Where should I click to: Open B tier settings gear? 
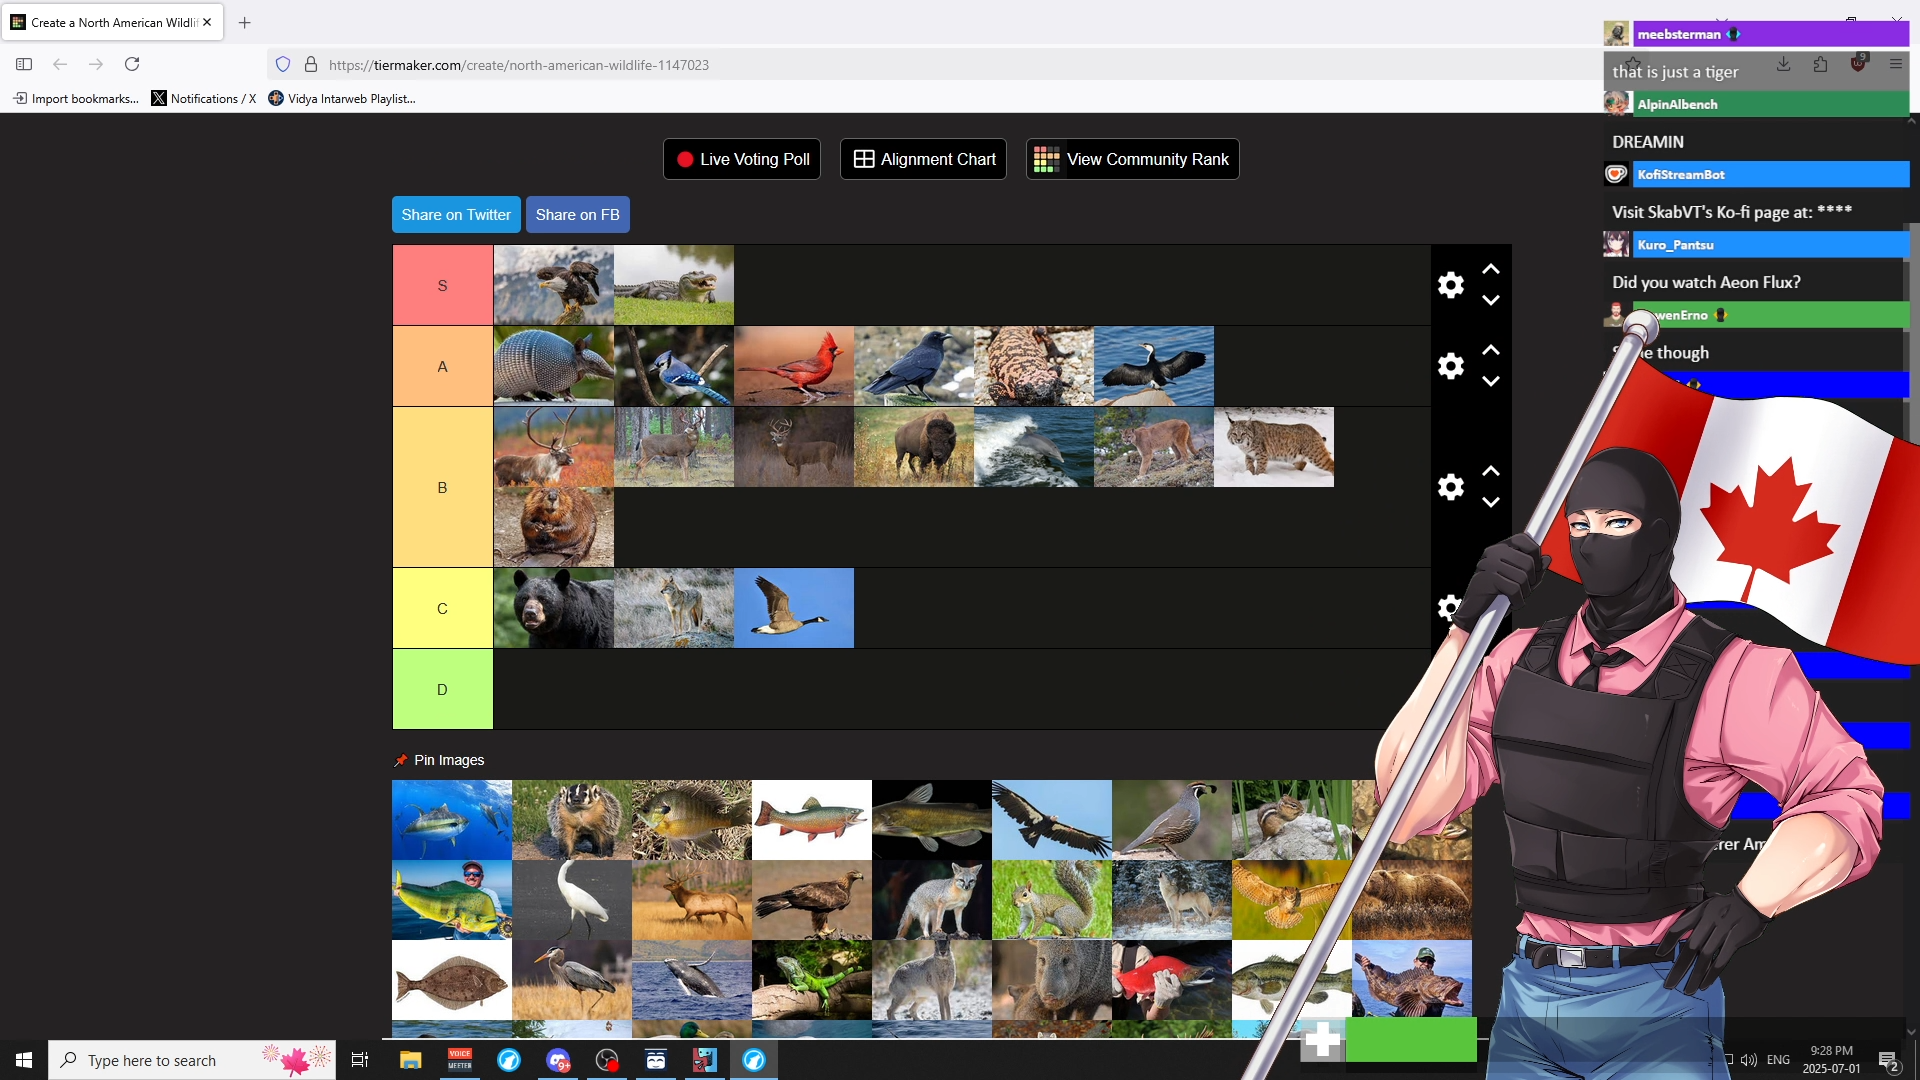1450,487
